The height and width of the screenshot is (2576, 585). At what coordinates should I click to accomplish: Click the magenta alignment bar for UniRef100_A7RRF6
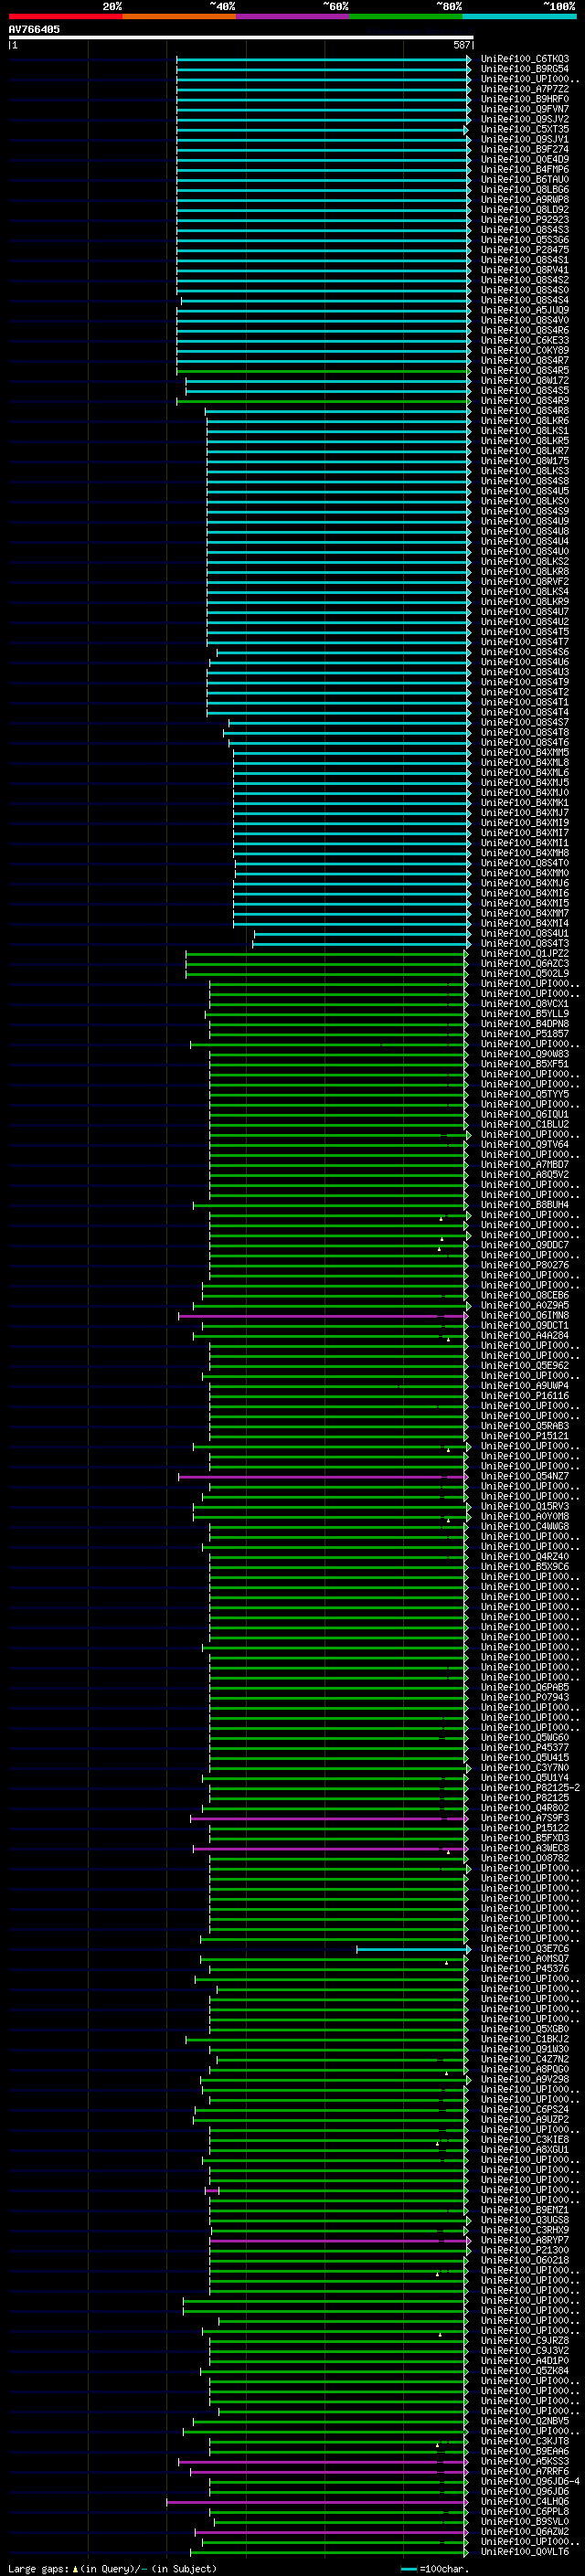[x=329, y=2472]
